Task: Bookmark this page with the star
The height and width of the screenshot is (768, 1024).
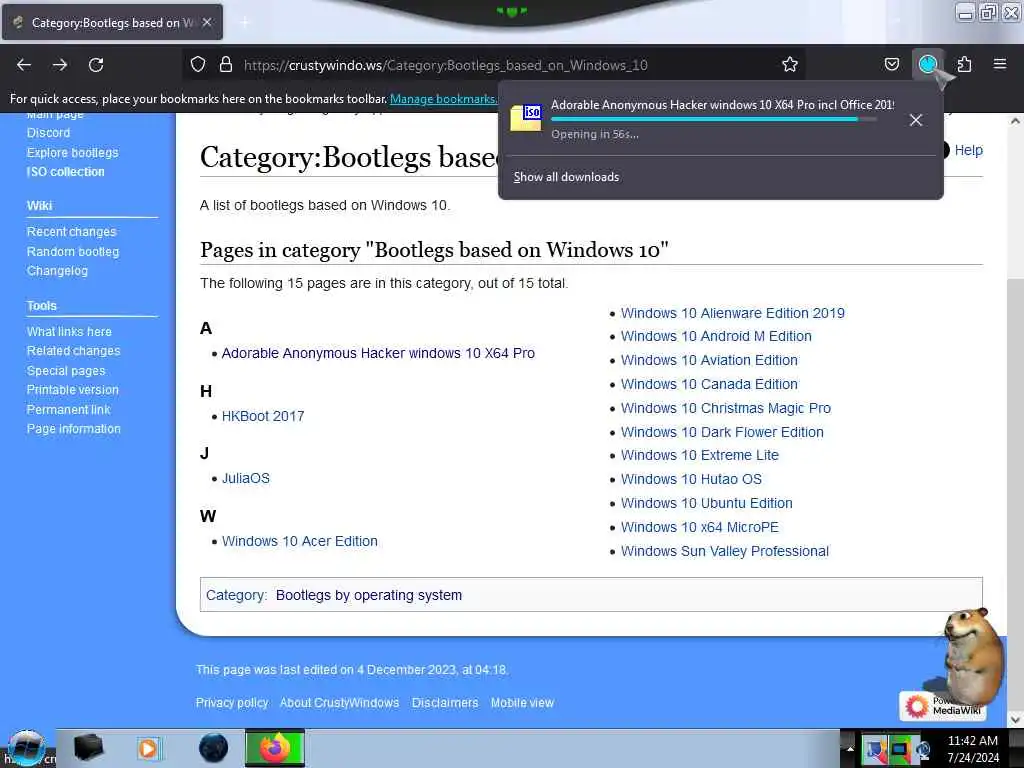Action: click(x=790, y=65)
